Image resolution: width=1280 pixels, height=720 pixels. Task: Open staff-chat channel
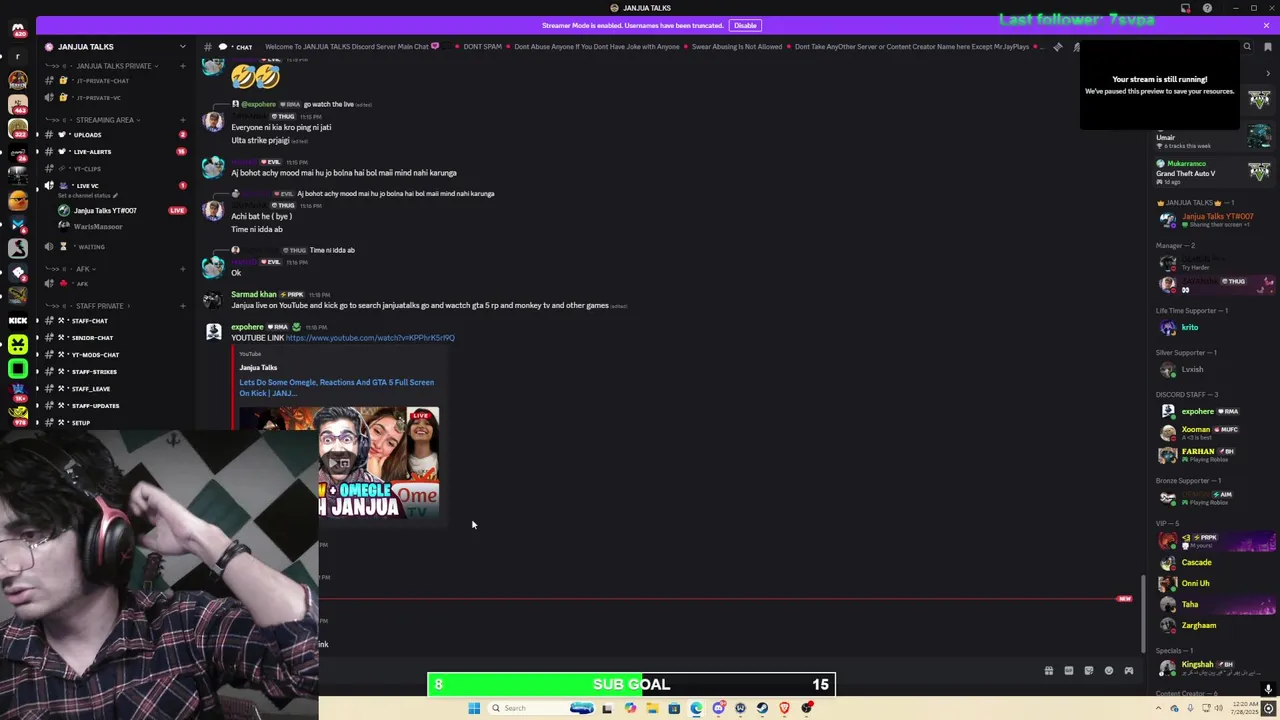pos(113,321)
